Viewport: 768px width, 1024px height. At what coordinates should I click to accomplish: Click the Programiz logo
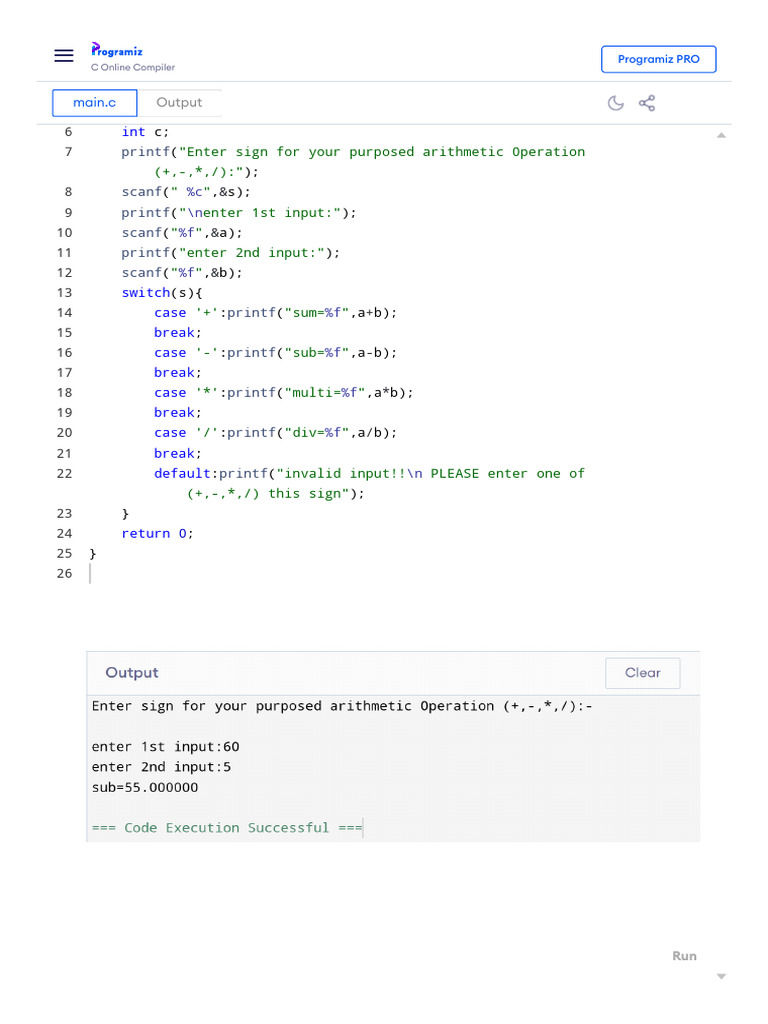click(x=117, y=50)
